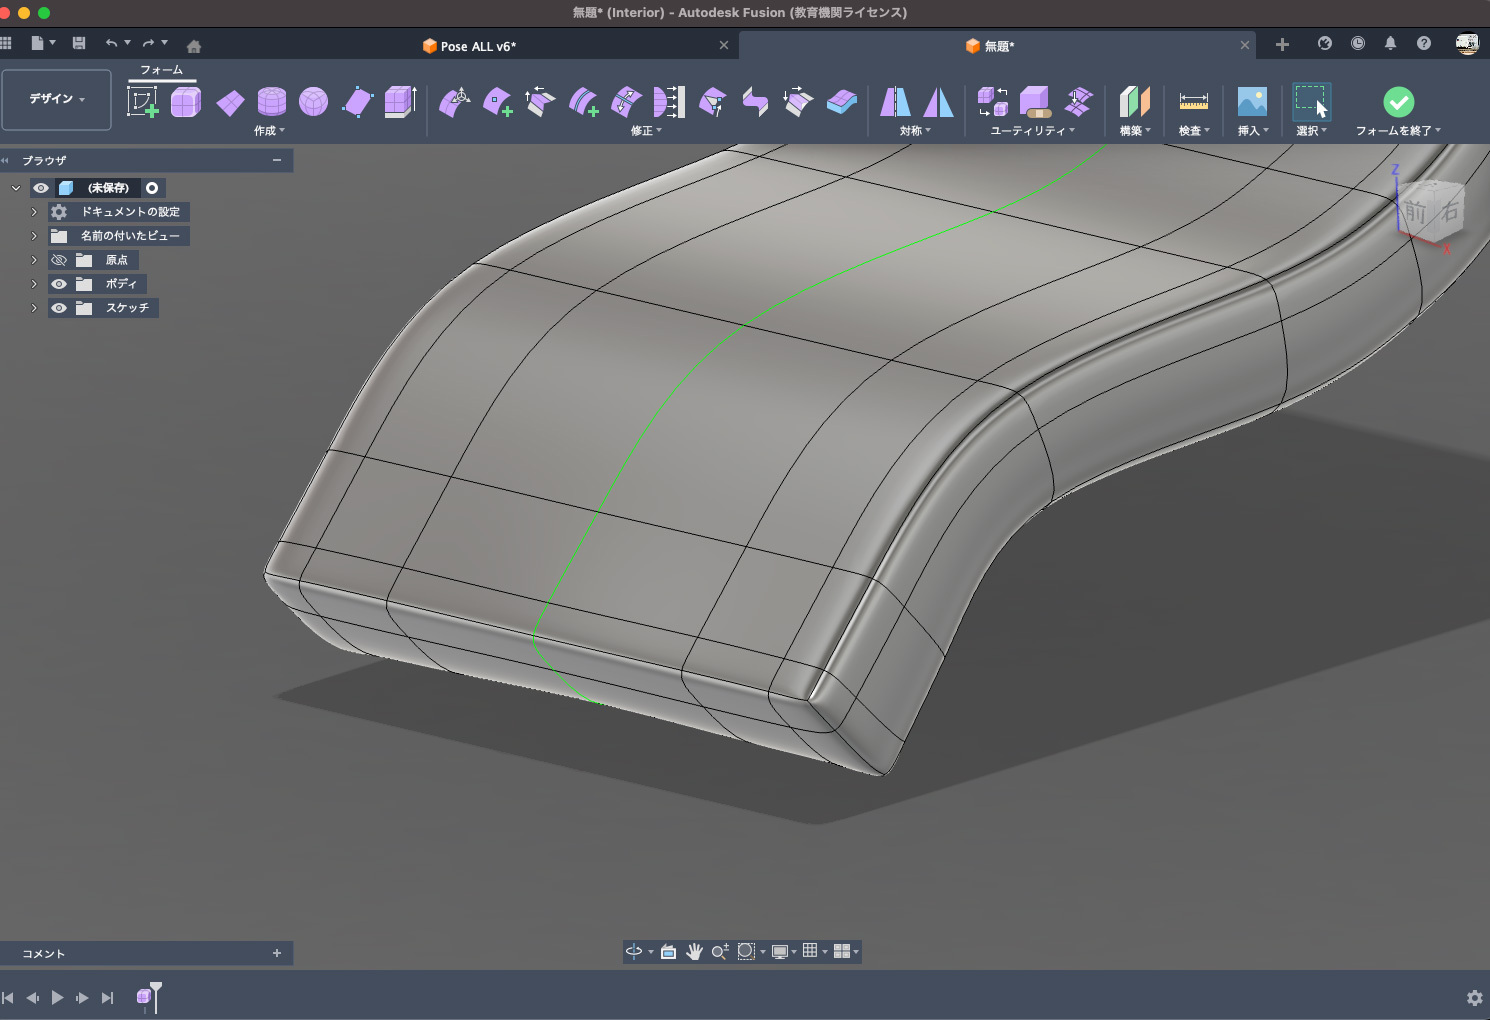This screenshot has height=1020, width=1490.
Task: Open the 修正 dropdown menu
Action: pyautogui.click(x=646, y=131)
